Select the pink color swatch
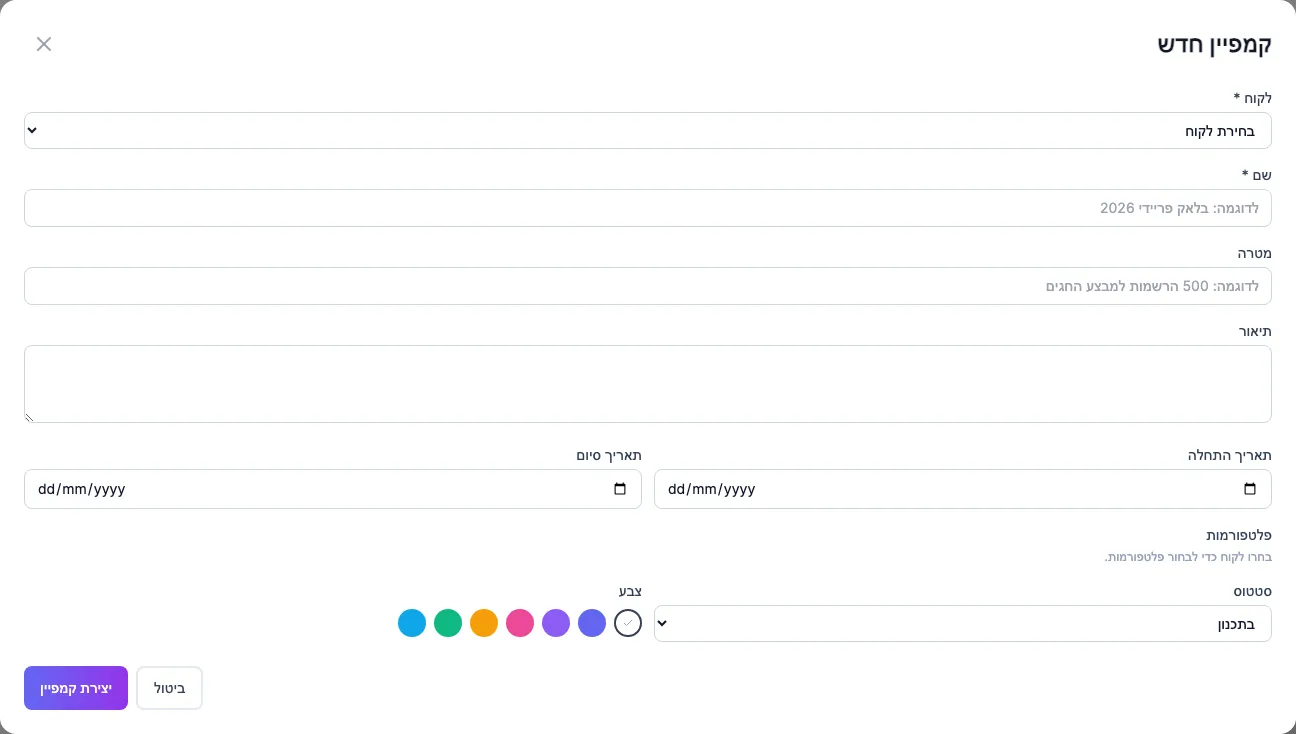This screenshot has height=734, width=1296. click(x=520, y=623)
